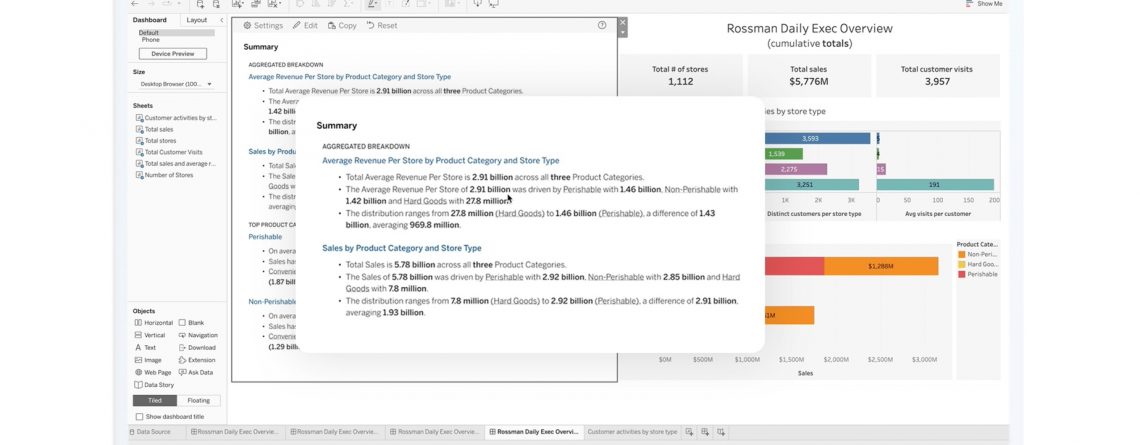Click the 'Total customer visits' card

[x=937, y=76]
